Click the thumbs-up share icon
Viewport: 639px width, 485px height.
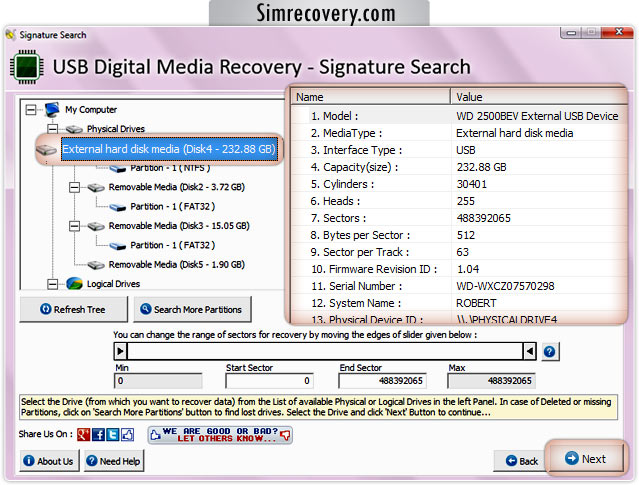(x=127, y=434)
